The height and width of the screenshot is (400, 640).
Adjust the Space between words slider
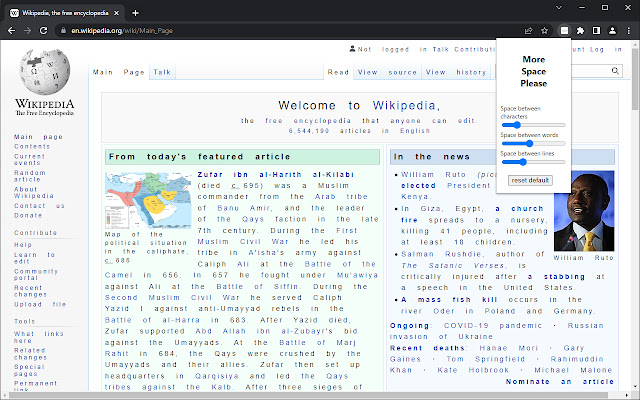pos(533,143)
